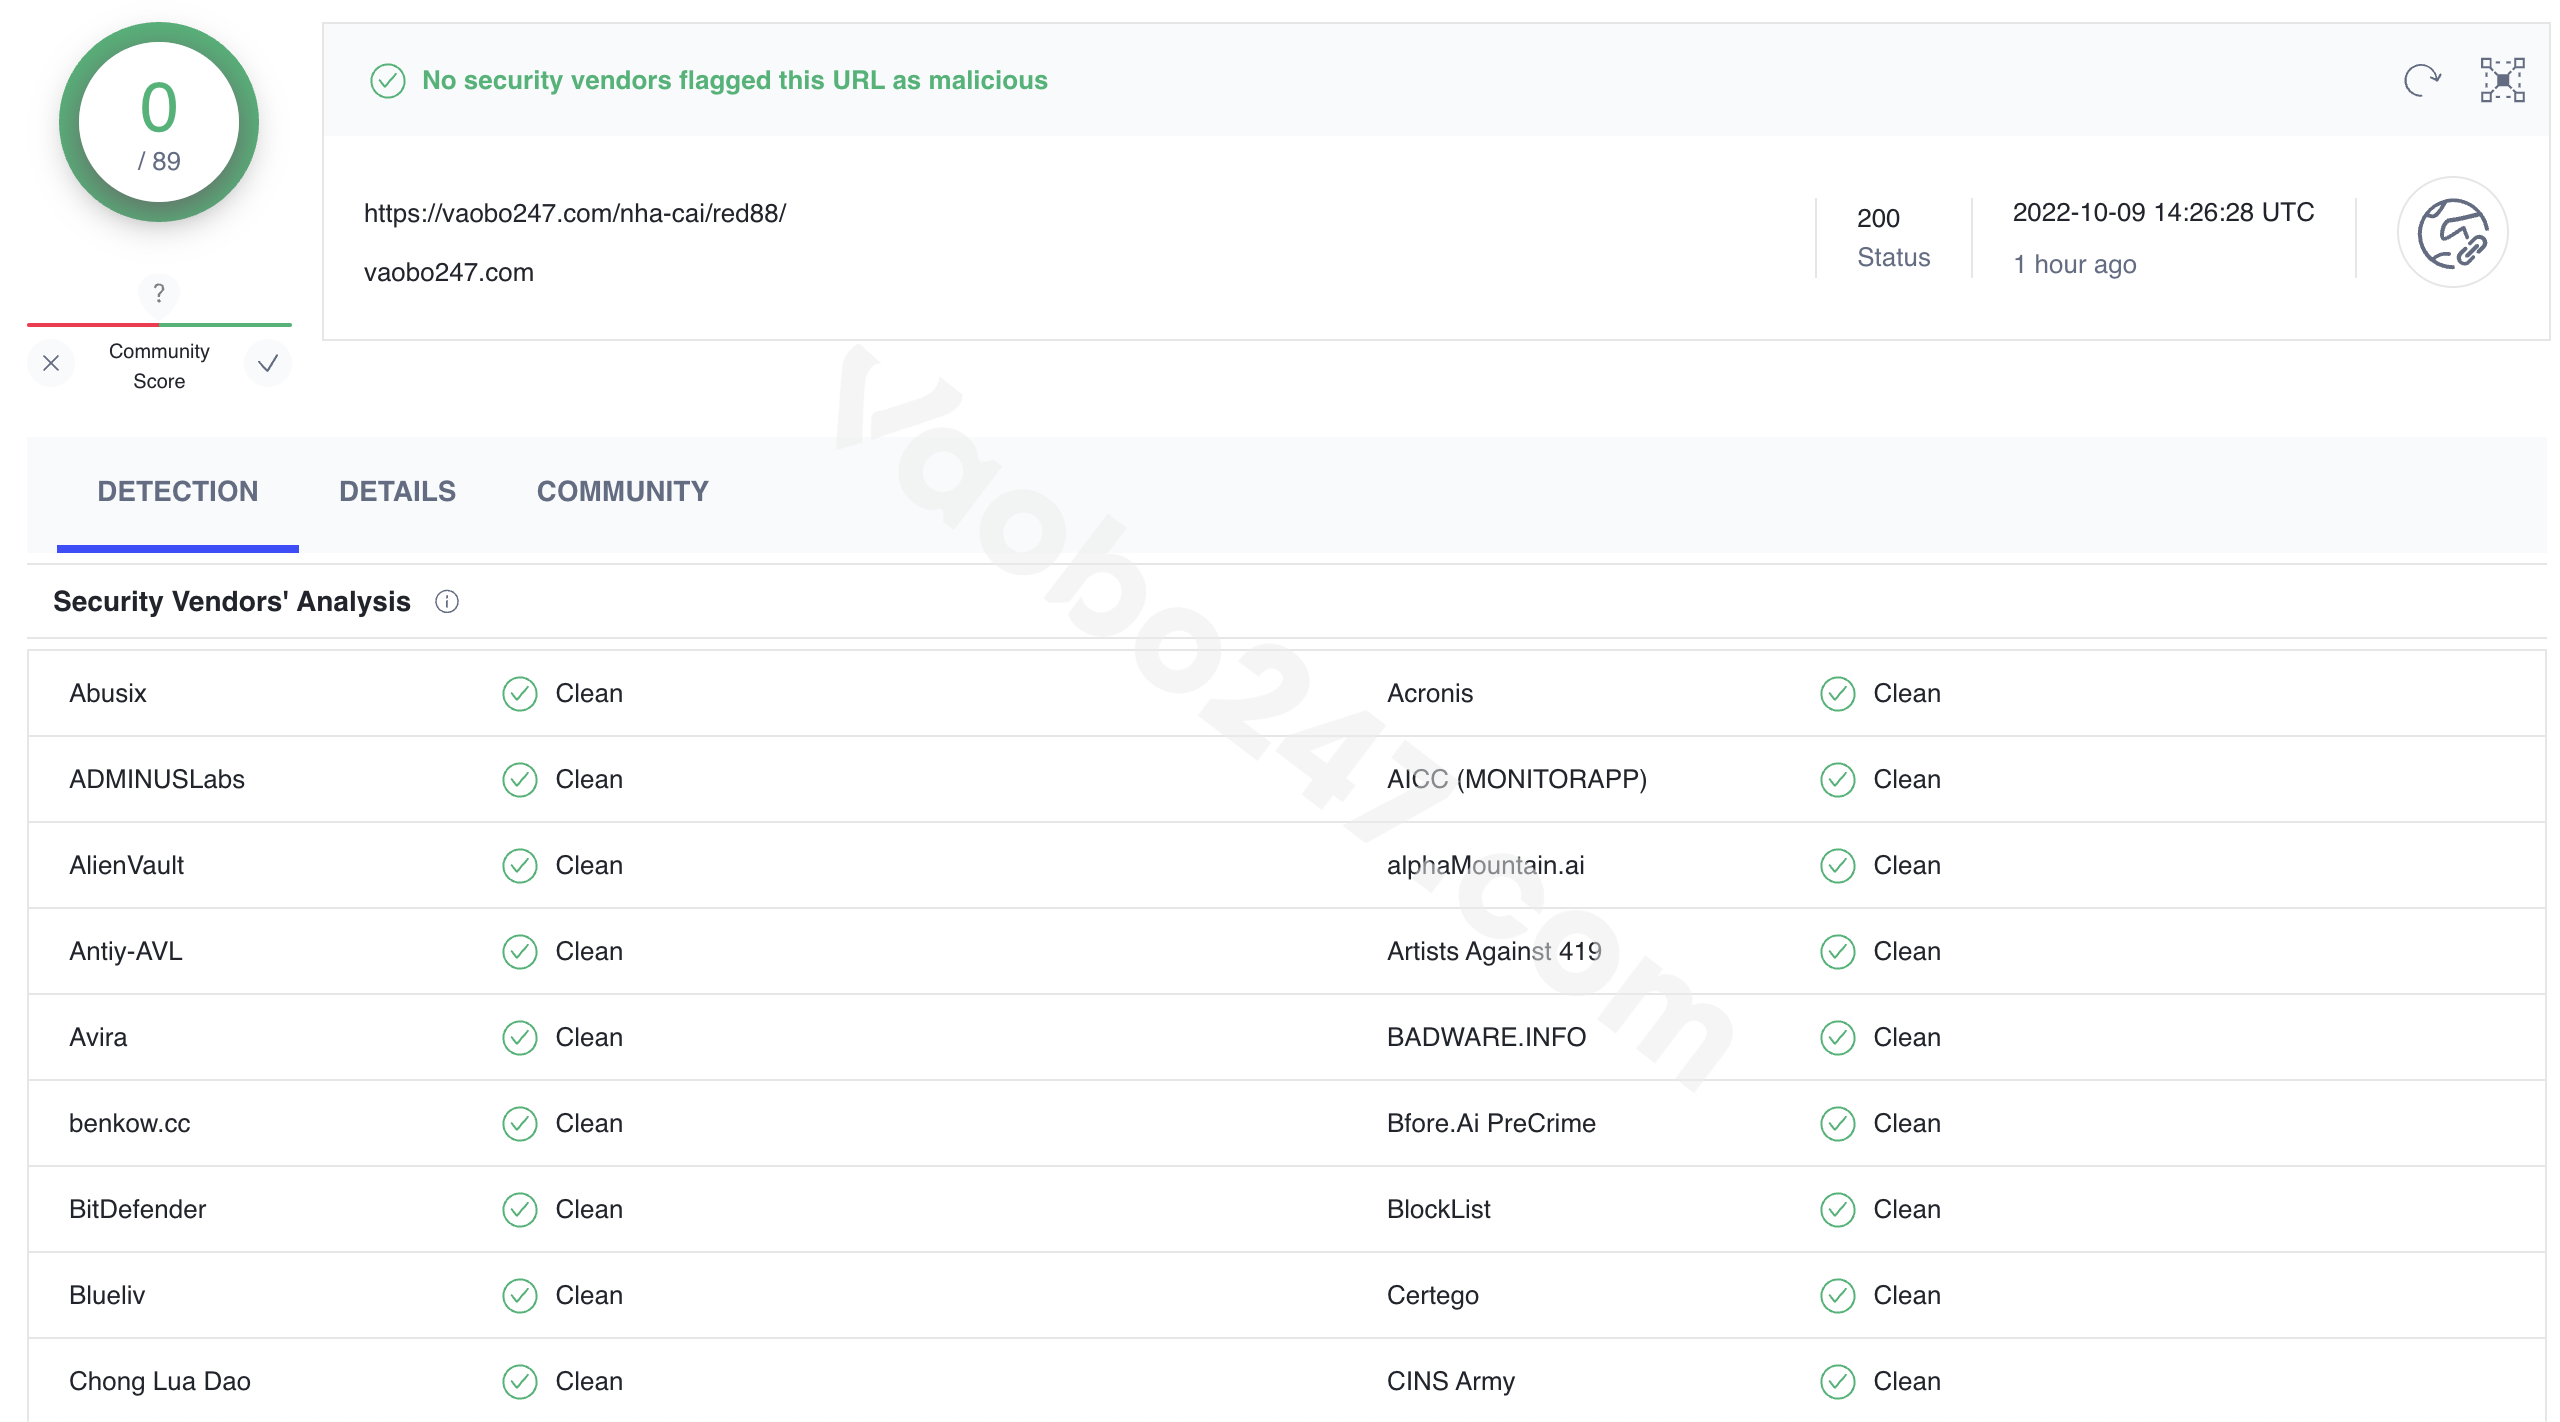Select the AICC (MONITORAPP) vendor name
Screen dimensions: 2560x1422
point(1517,779)
